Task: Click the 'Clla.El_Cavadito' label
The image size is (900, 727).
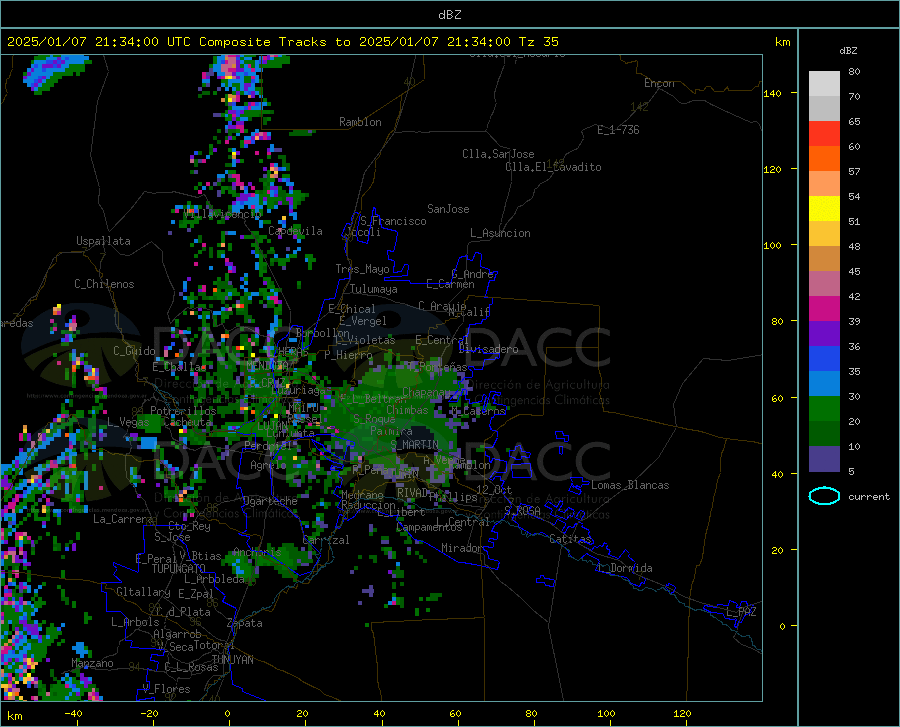Action: (553, 167)
